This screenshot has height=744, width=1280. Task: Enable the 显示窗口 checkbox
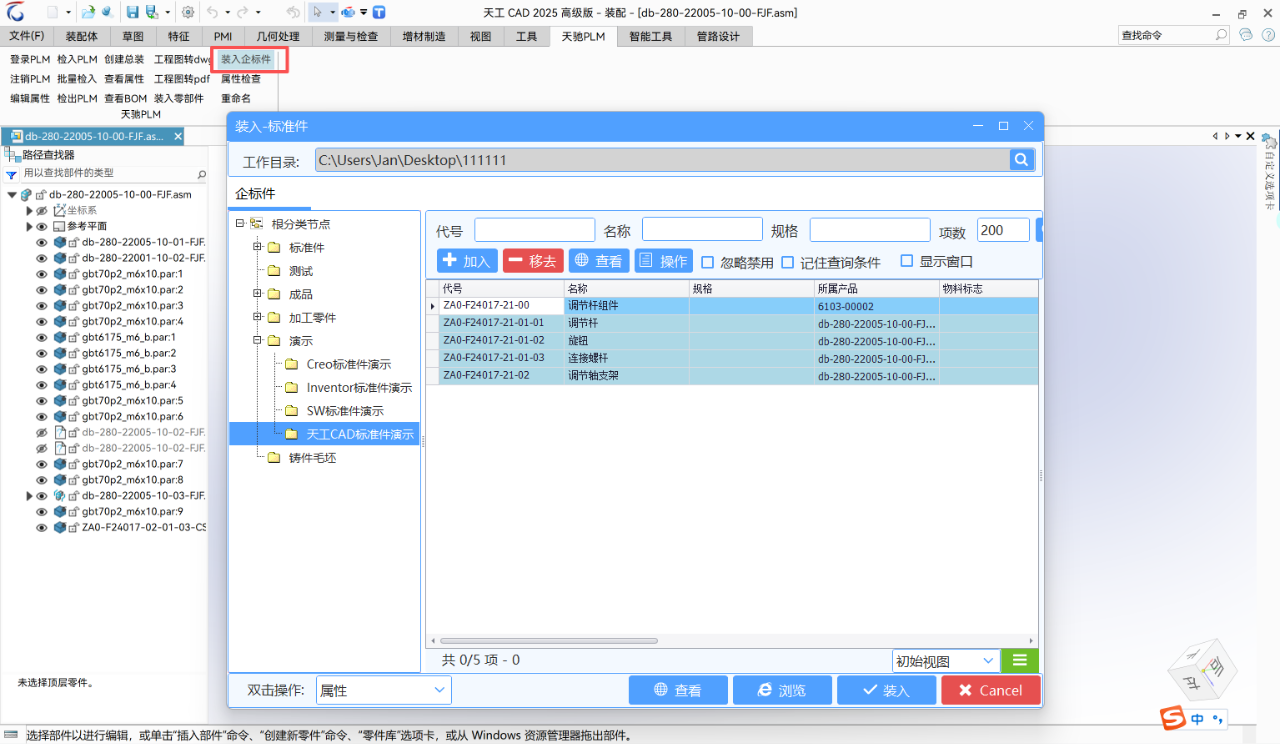point(907,261)
